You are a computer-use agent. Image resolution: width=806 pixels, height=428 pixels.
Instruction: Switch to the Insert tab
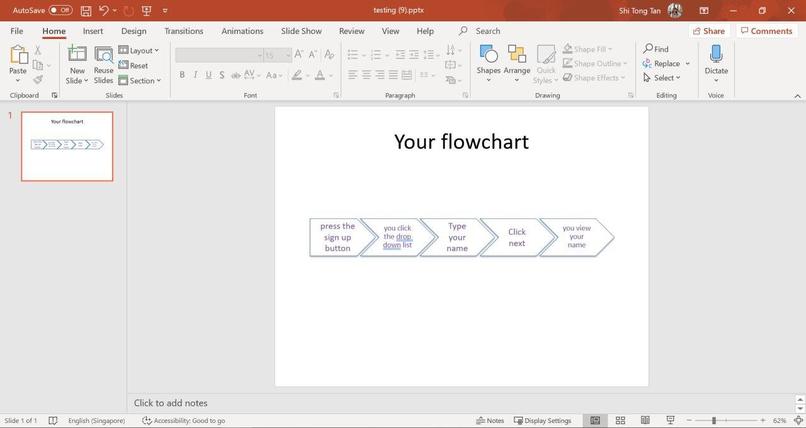[93, 31]
